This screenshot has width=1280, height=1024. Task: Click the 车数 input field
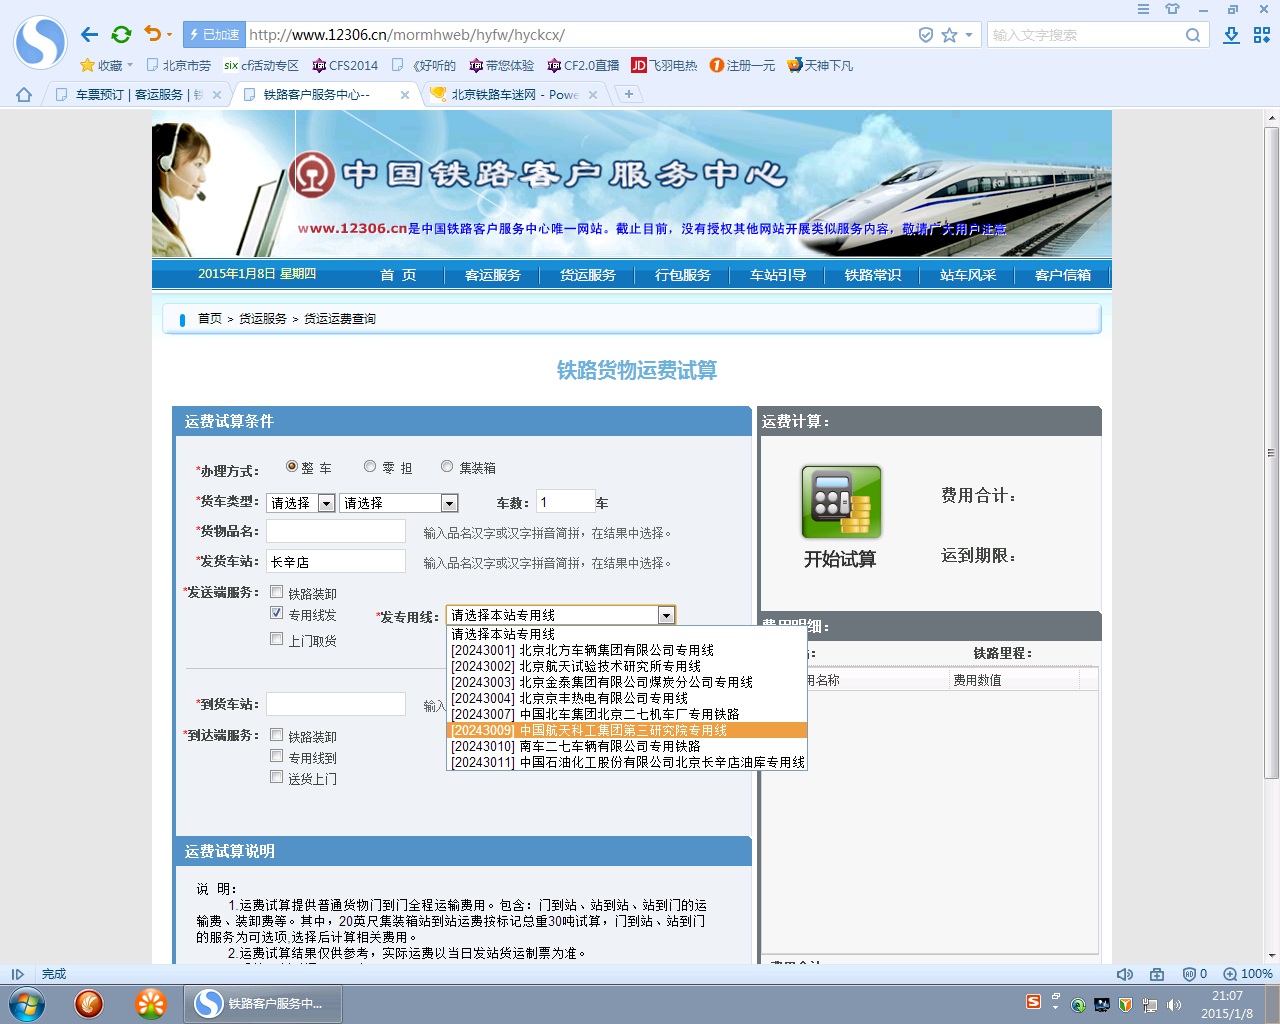click(566, 501)
